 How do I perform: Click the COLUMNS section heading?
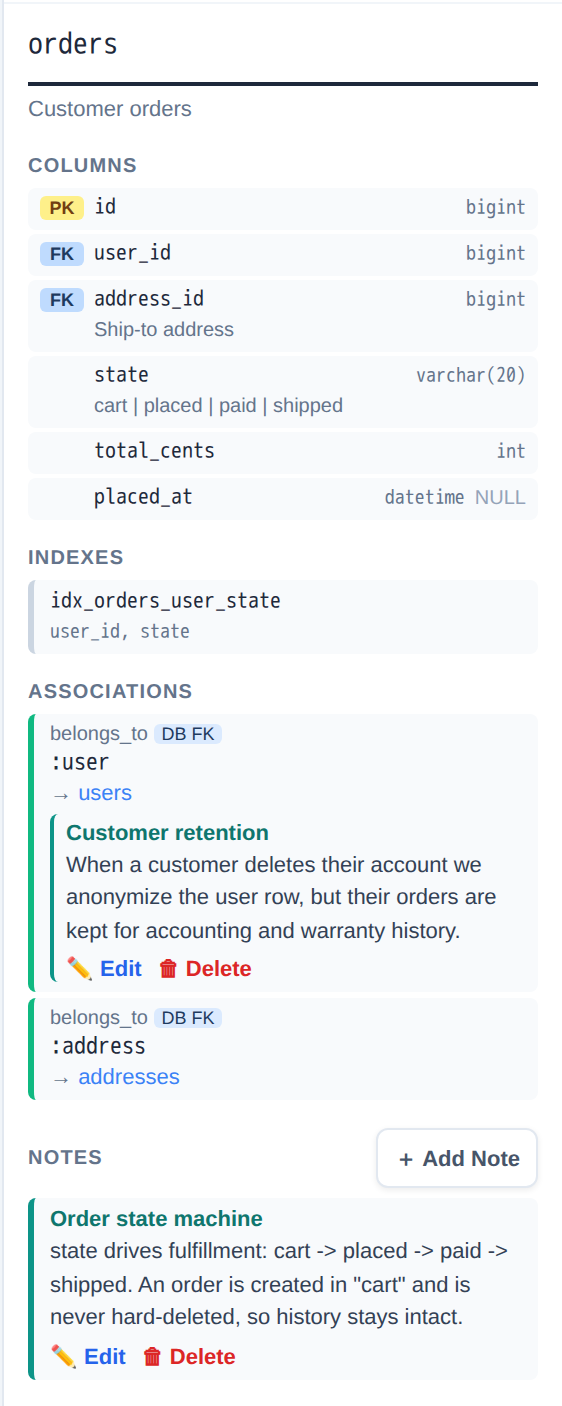click(x=82, y=166)
